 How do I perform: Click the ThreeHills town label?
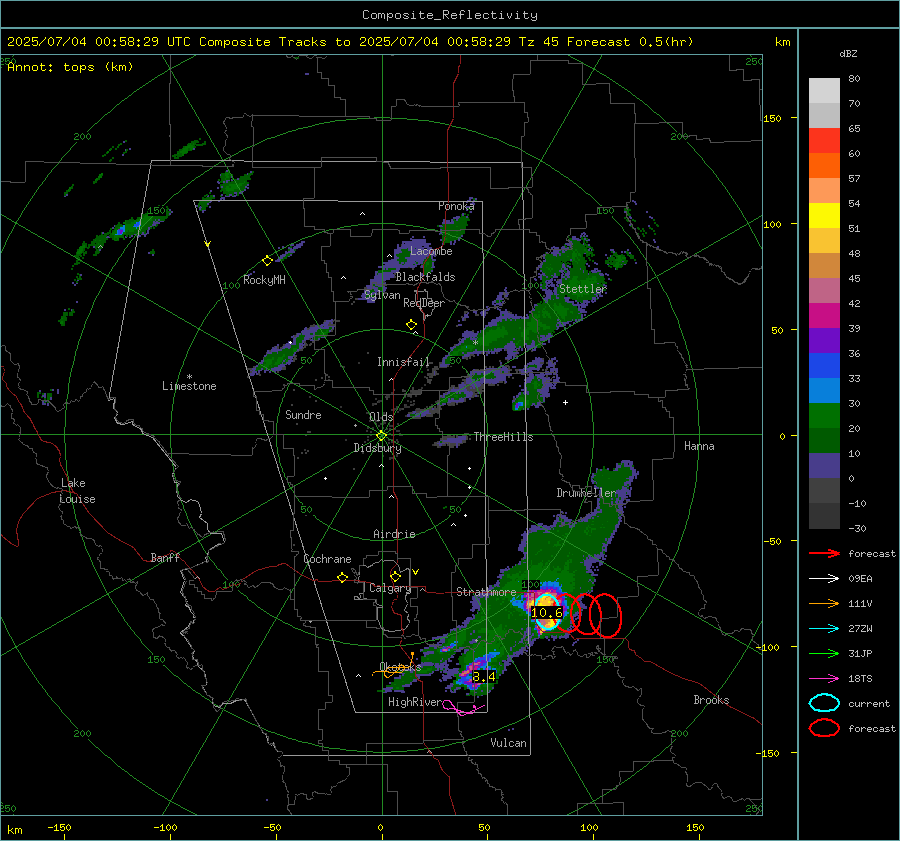click(x=503, y=437)
